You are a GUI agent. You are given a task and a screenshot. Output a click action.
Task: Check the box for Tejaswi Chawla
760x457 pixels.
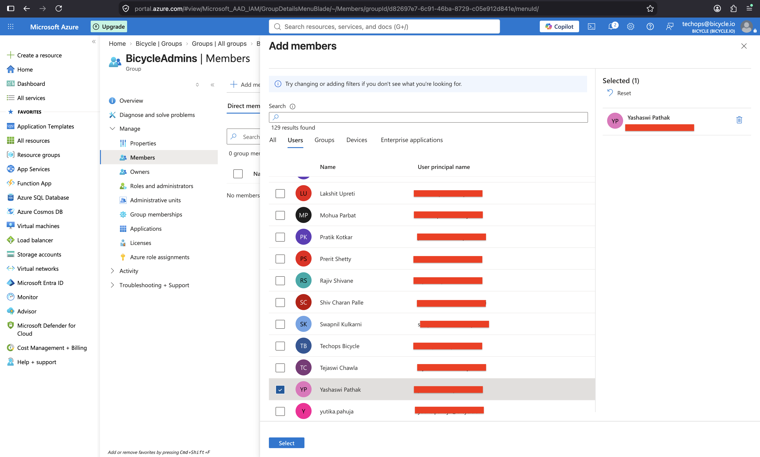280,368
